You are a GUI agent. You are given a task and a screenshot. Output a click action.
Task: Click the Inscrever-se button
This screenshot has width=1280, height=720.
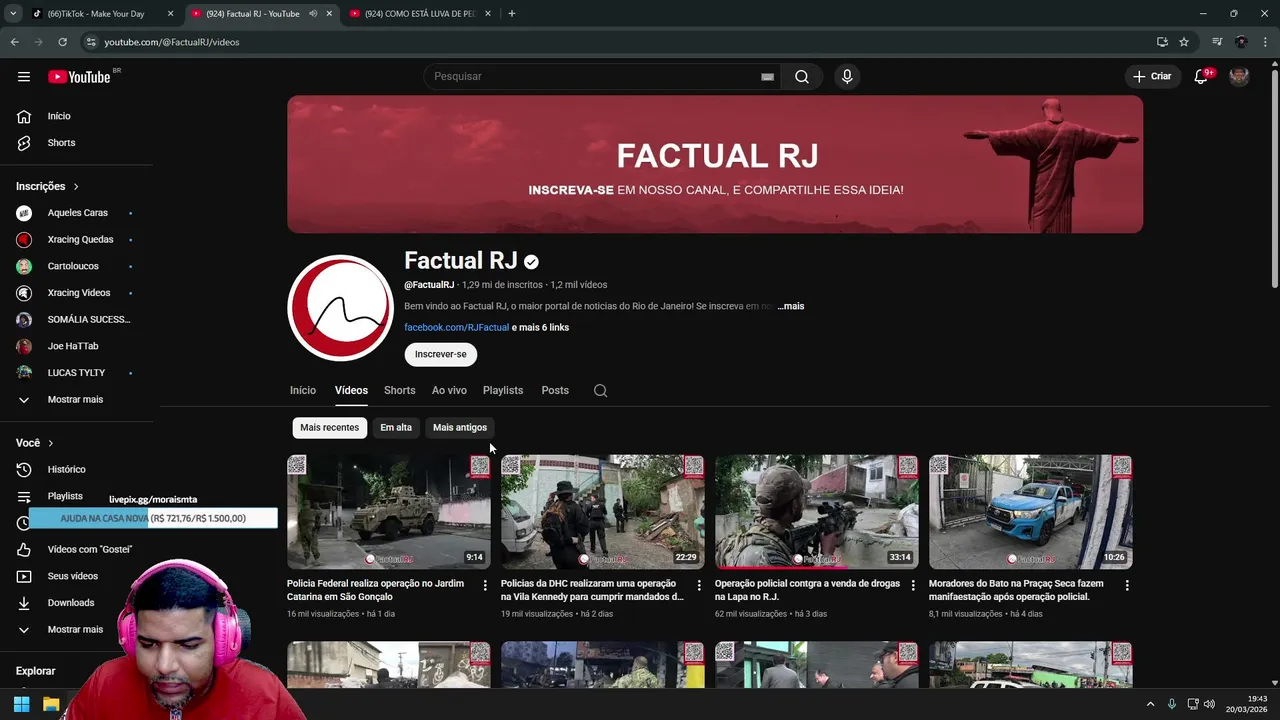pyautogui.click(x=441, y=354)
